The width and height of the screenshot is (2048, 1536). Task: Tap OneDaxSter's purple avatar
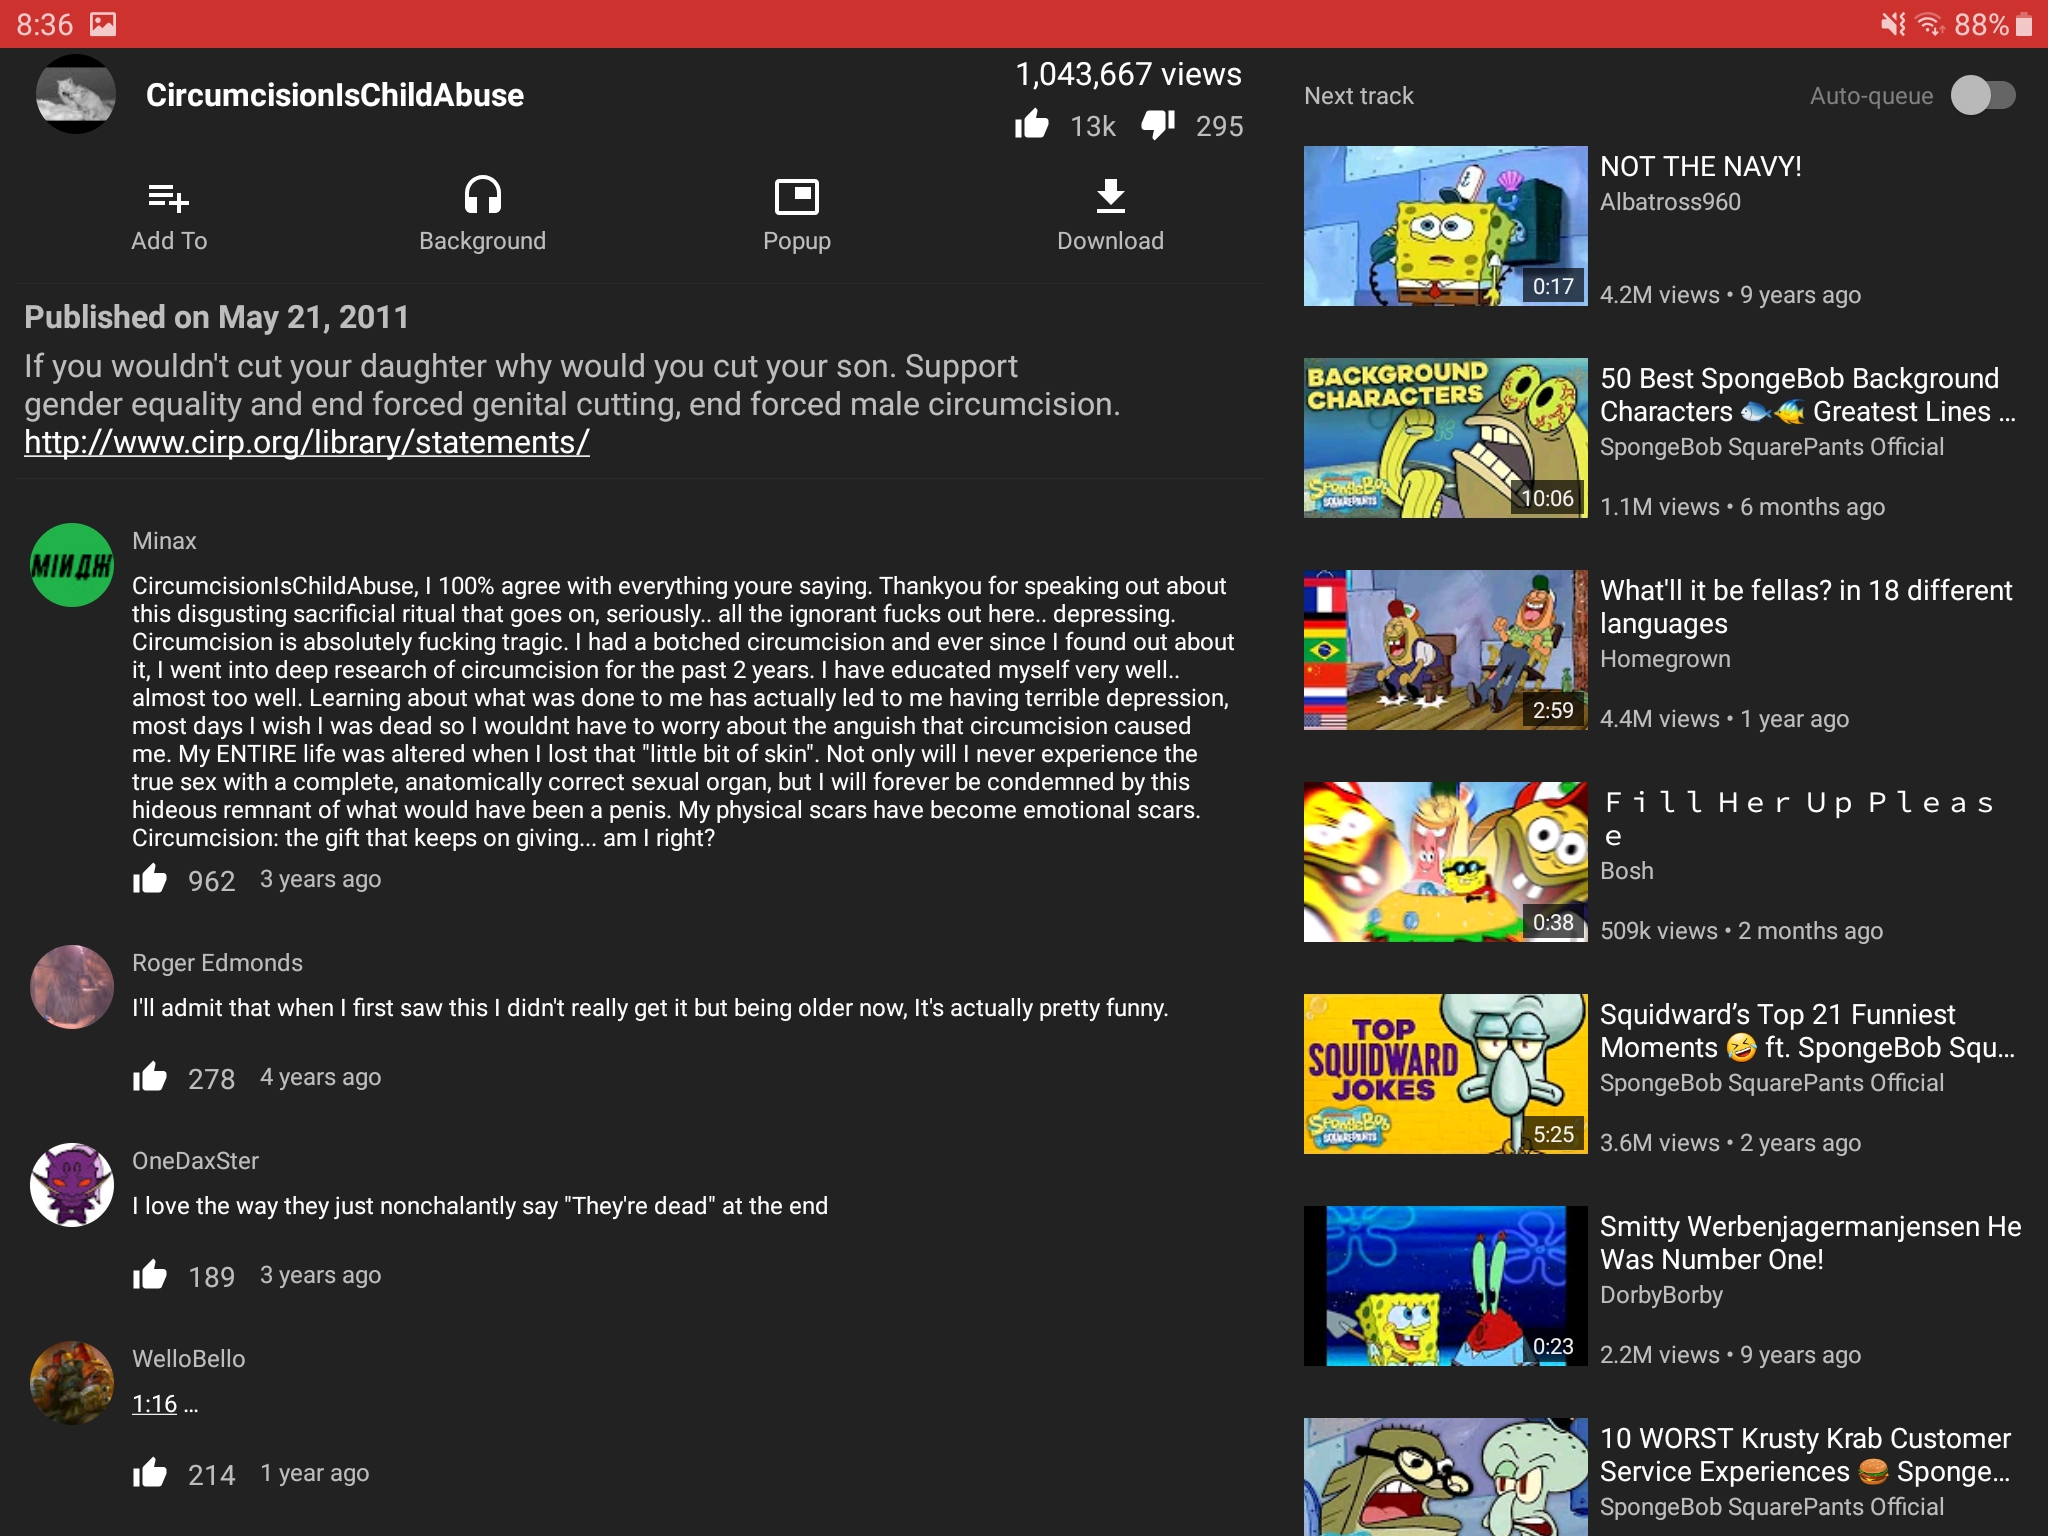click(72, 1185)
